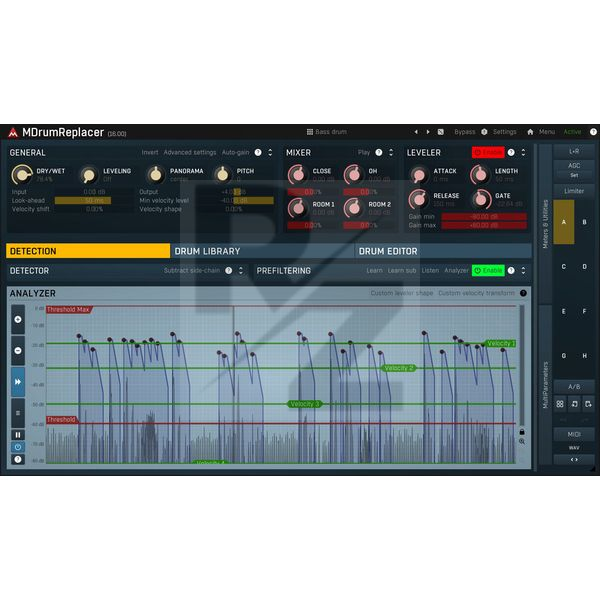Toggle the Leveler Enable button
Screen dimensions: 600x600
click(x=488, y=153)
